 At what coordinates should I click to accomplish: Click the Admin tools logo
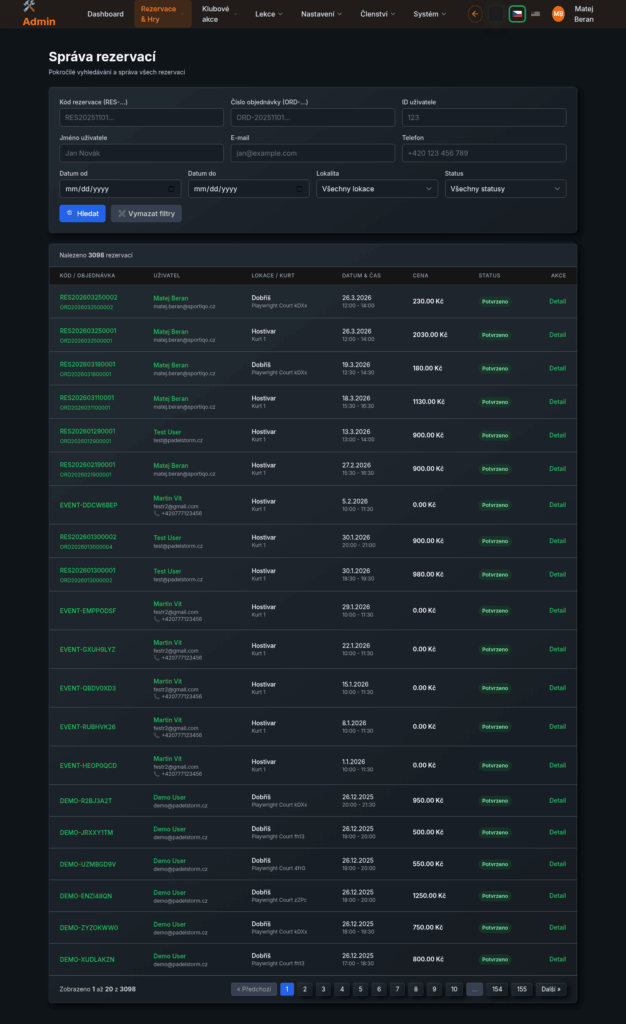click(38, 14)
